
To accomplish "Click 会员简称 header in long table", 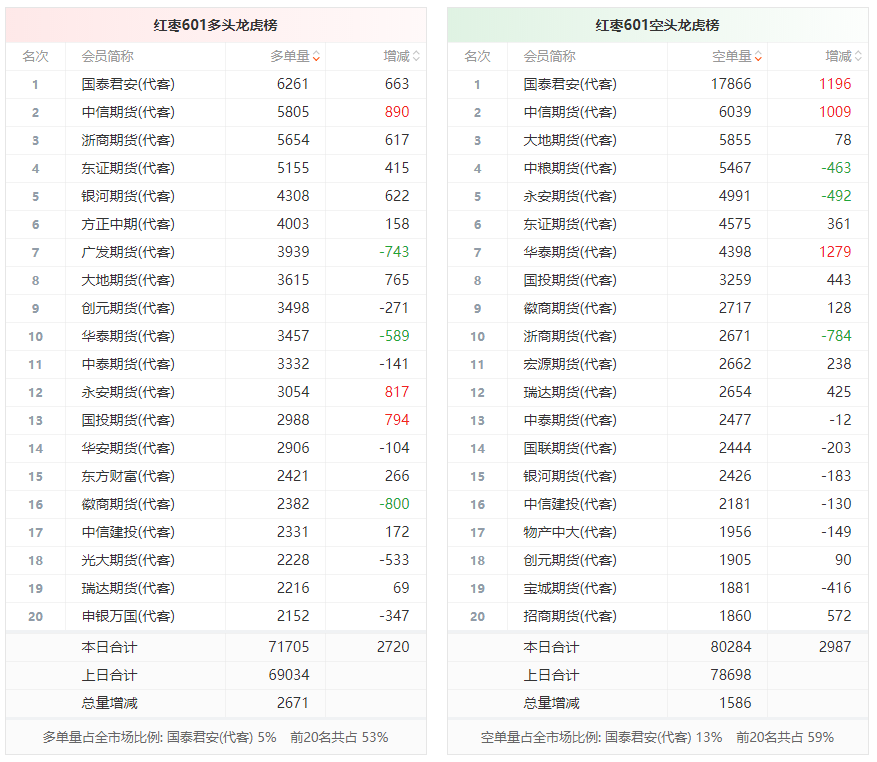I will click(x=107, y=57).
